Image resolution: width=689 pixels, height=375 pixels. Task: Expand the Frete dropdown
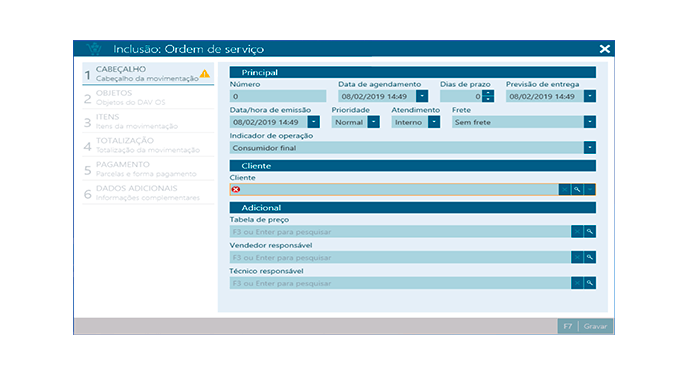point(590,122)
